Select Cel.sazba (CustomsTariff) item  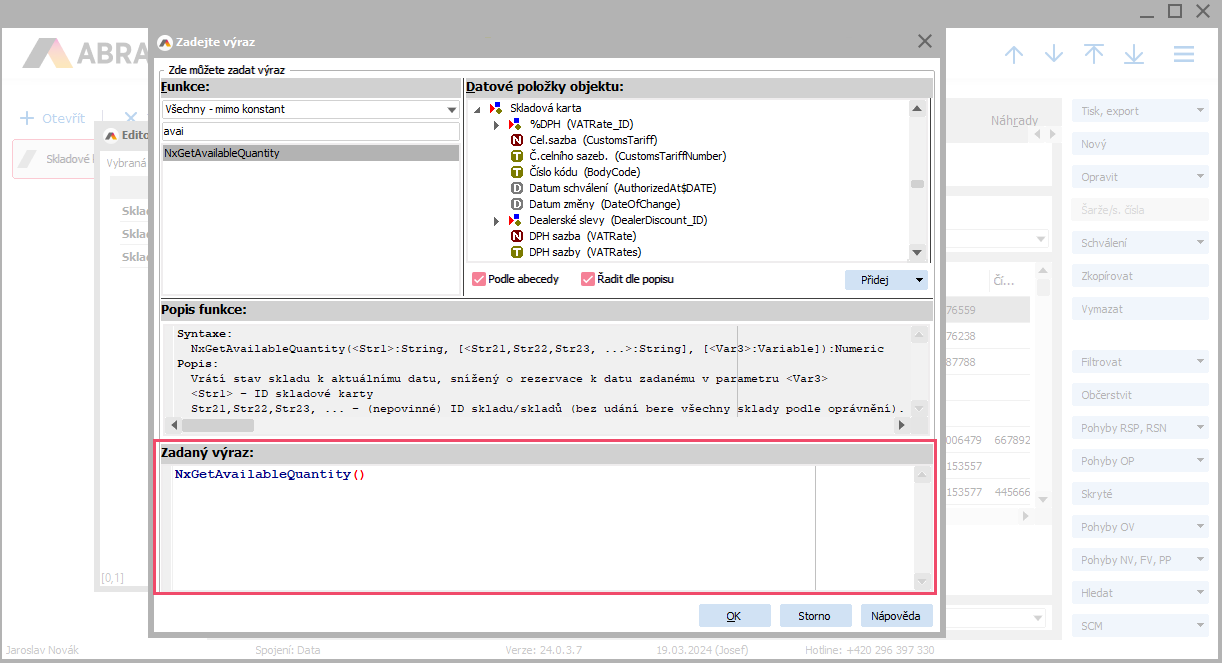click(593, 140)
